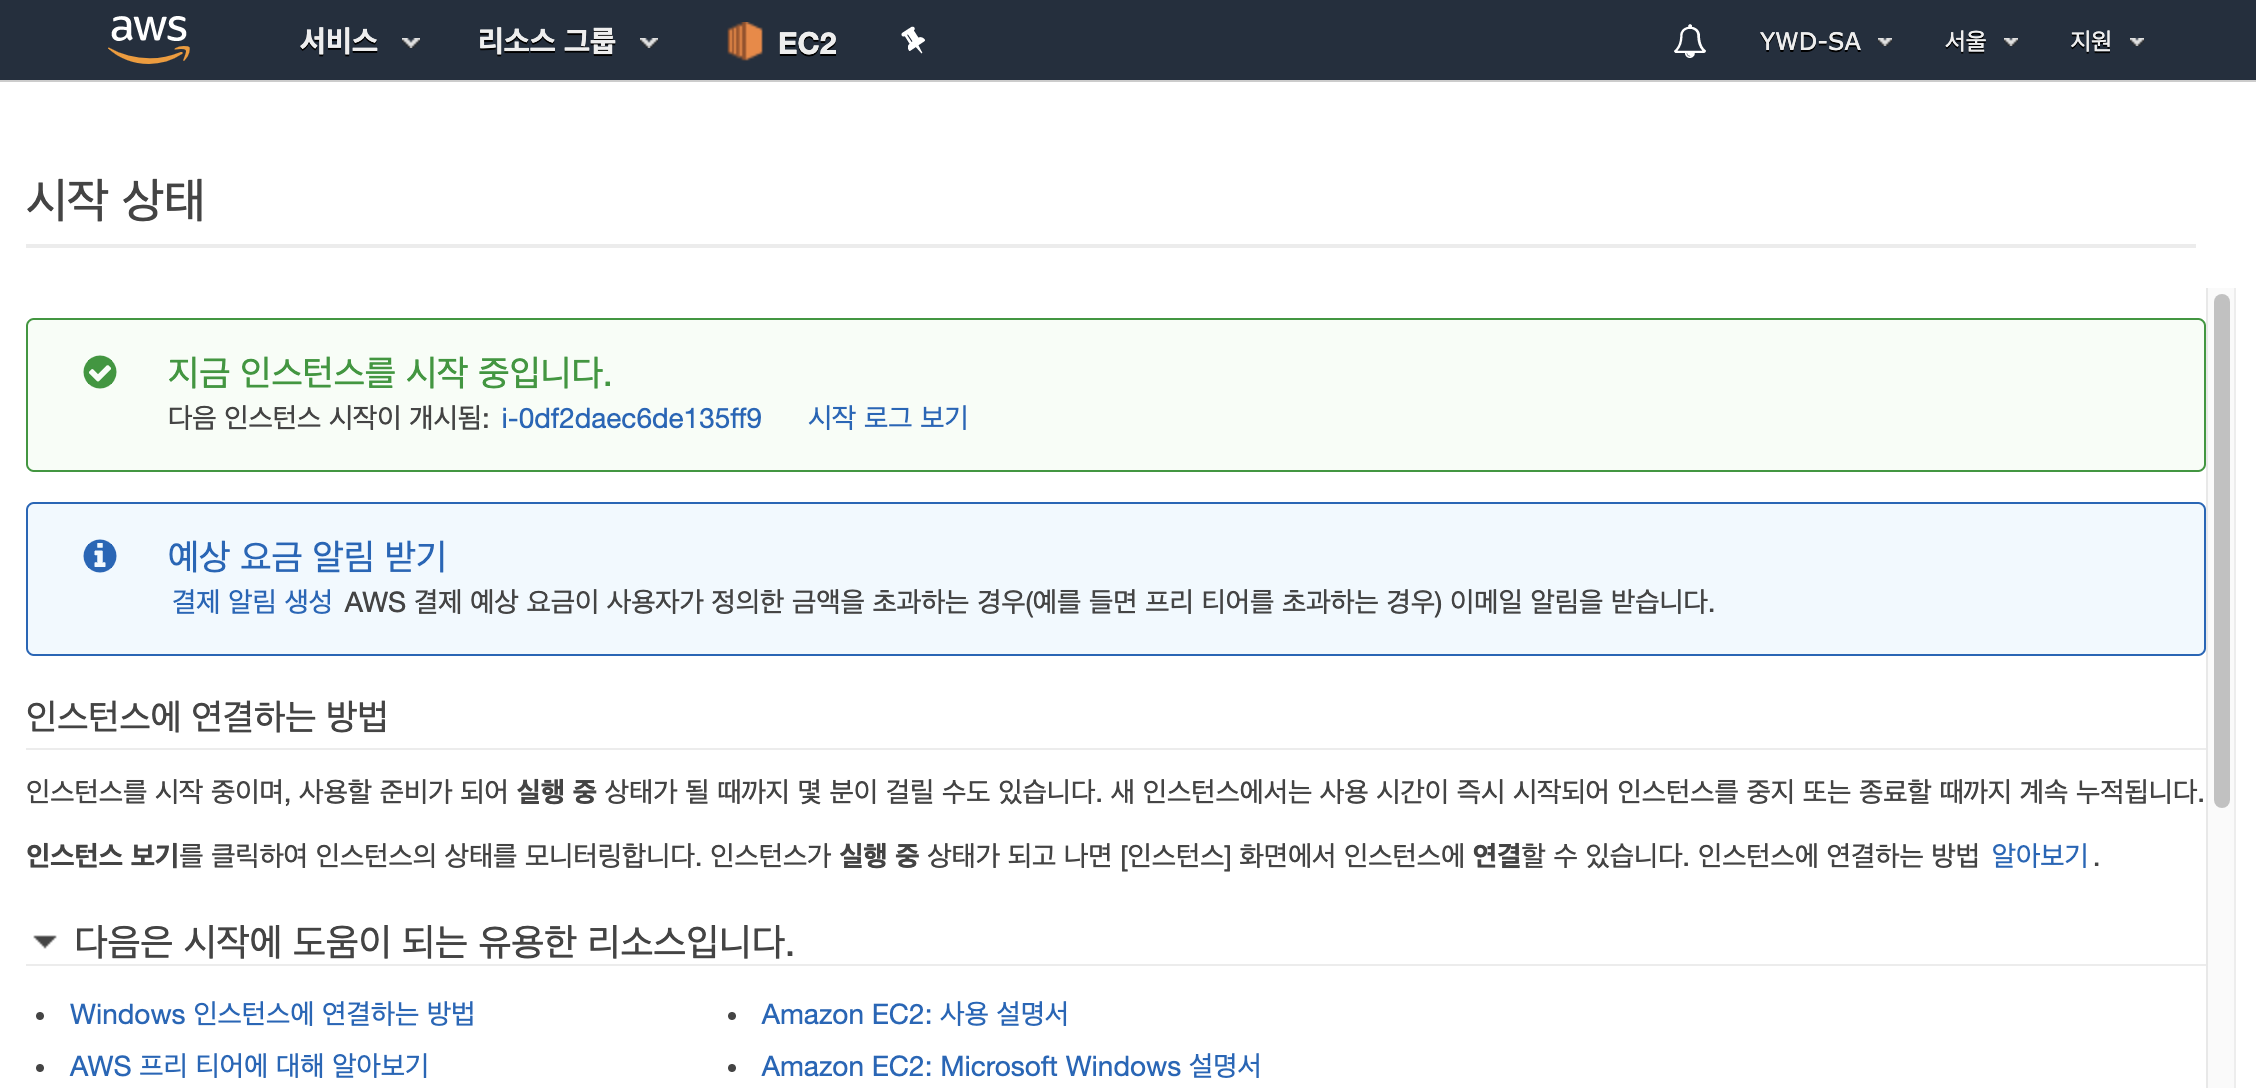
Task: Open the 지원 support menu
Action: (2106, 41)
